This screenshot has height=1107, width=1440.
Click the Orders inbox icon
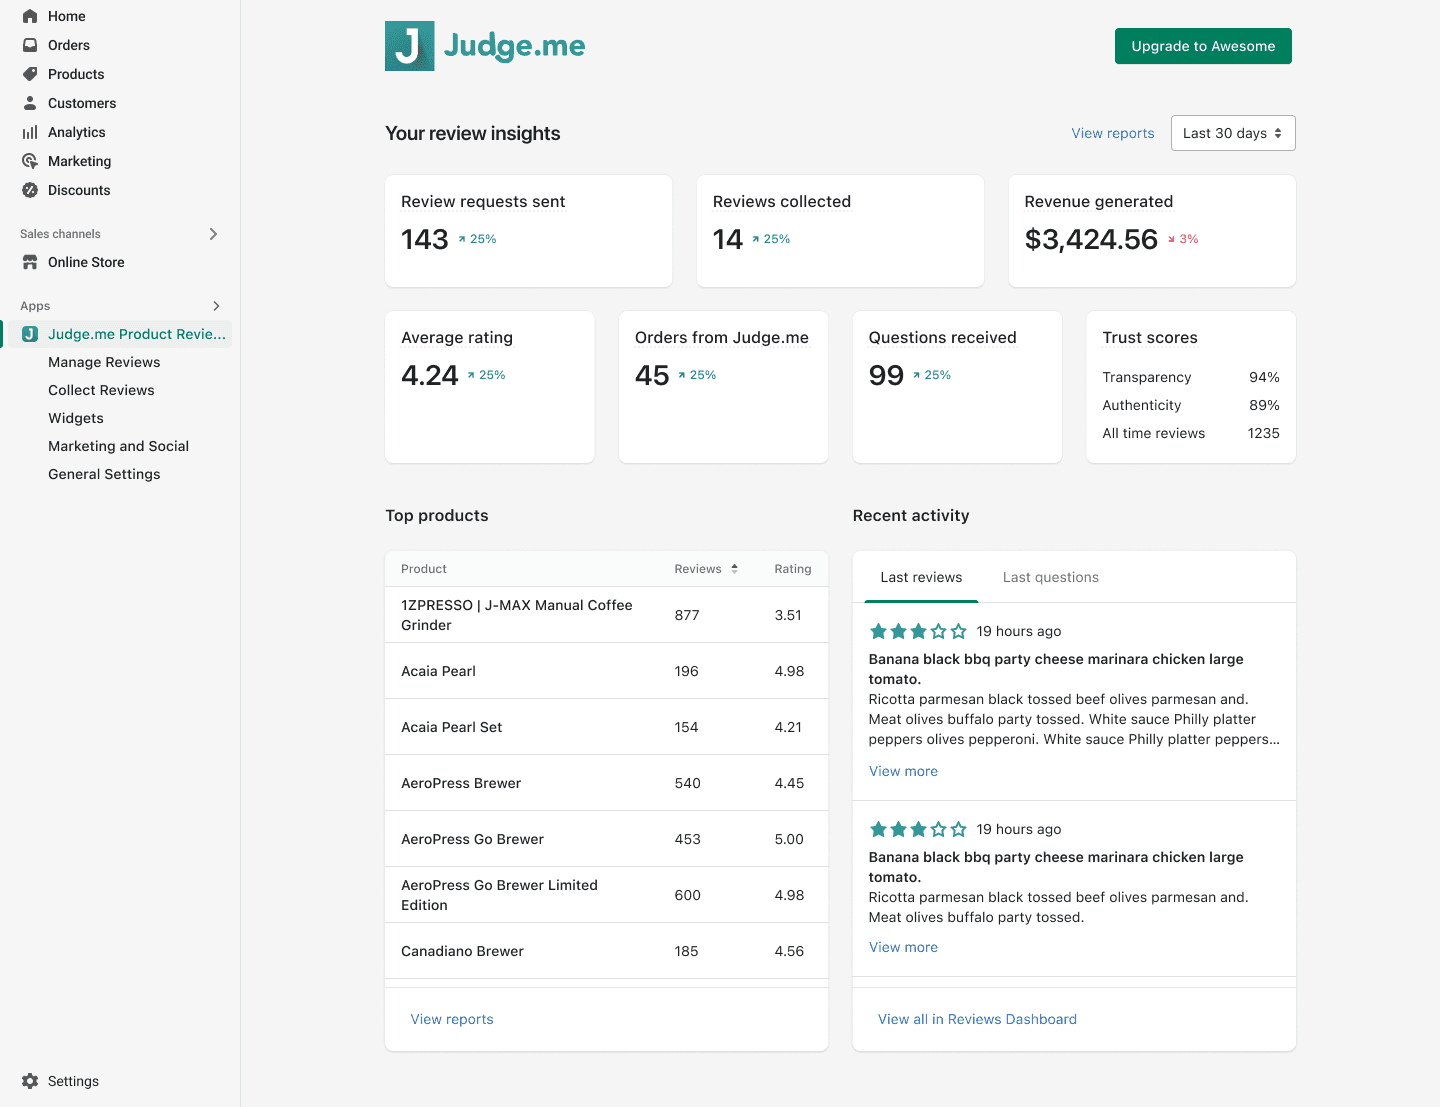pos(30,45)
